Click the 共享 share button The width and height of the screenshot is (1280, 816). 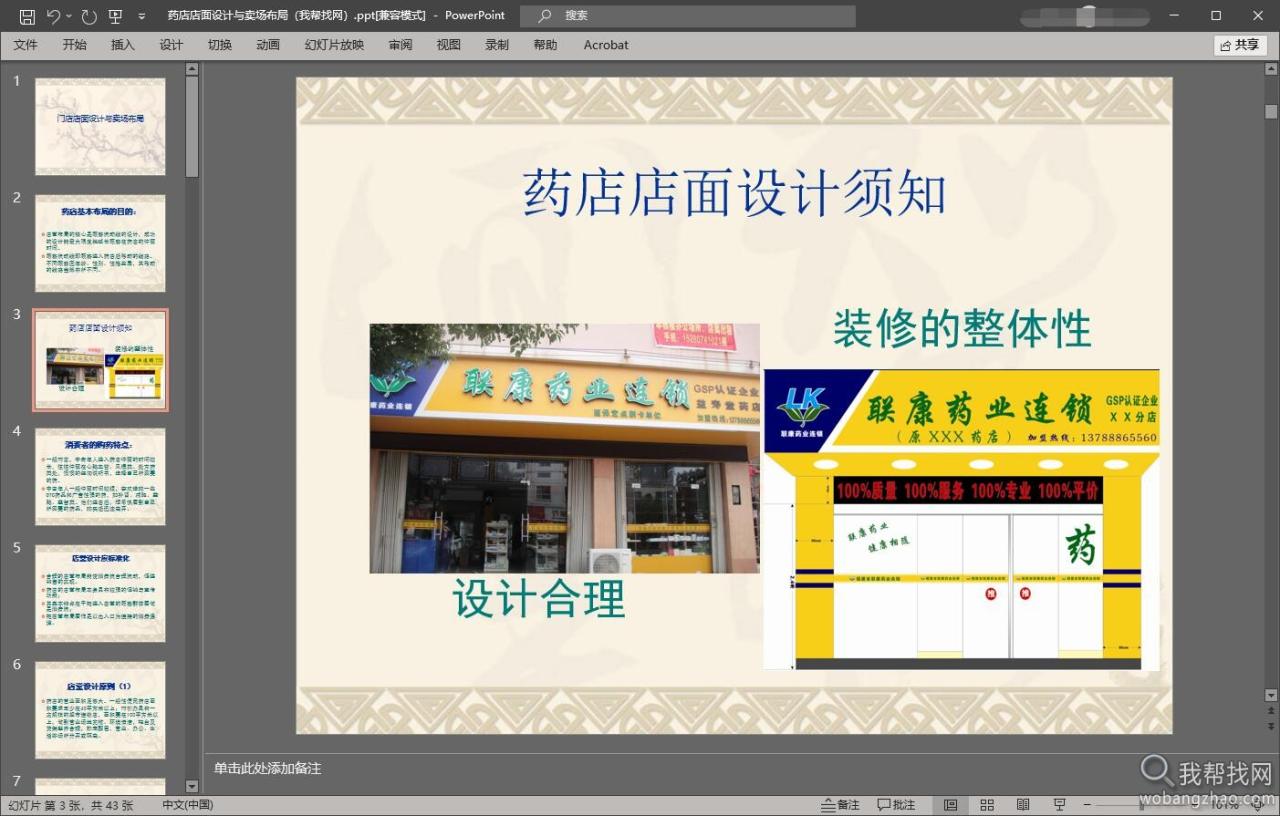click(1240, 45)
